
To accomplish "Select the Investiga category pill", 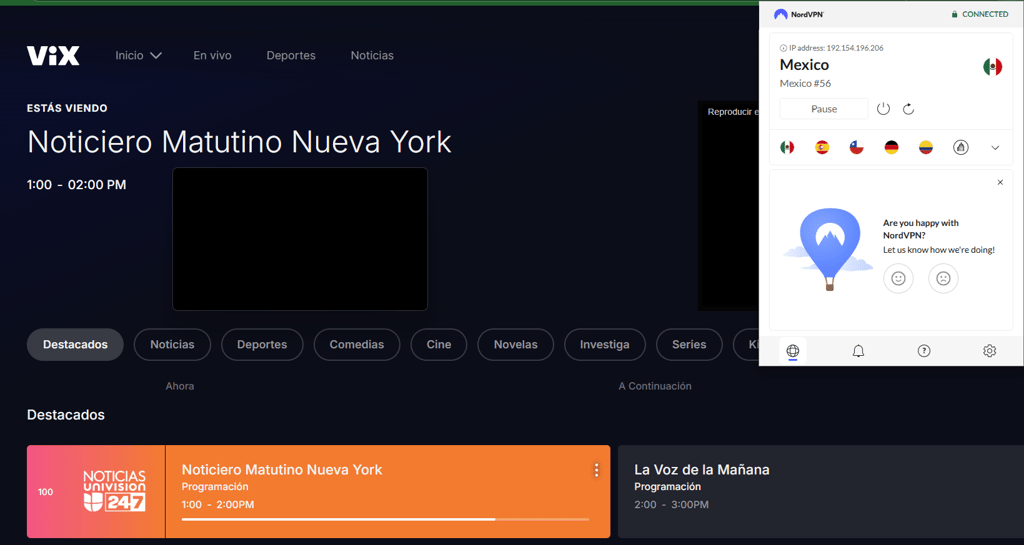I will point(605,345).
